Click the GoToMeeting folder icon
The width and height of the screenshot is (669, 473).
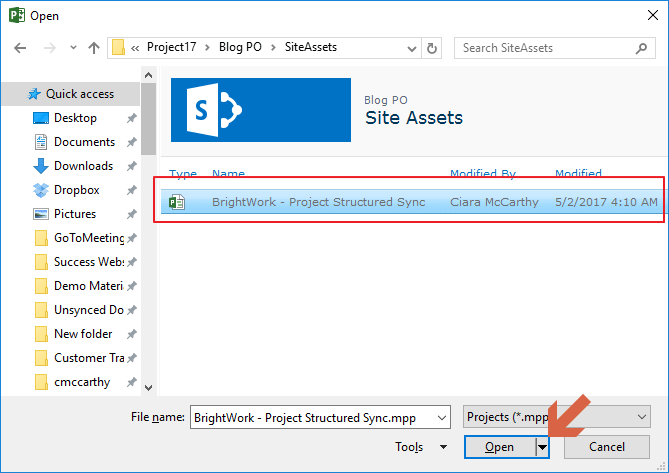[x=41, y=238]
